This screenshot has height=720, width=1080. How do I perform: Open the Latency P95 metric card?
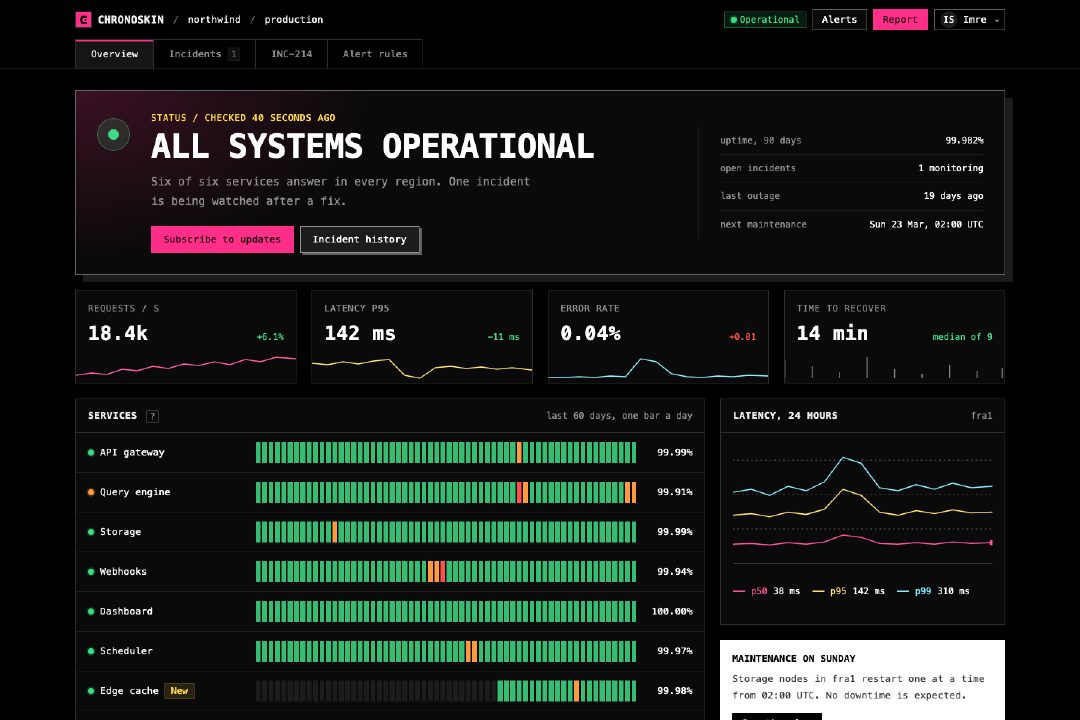pos(422,337)
